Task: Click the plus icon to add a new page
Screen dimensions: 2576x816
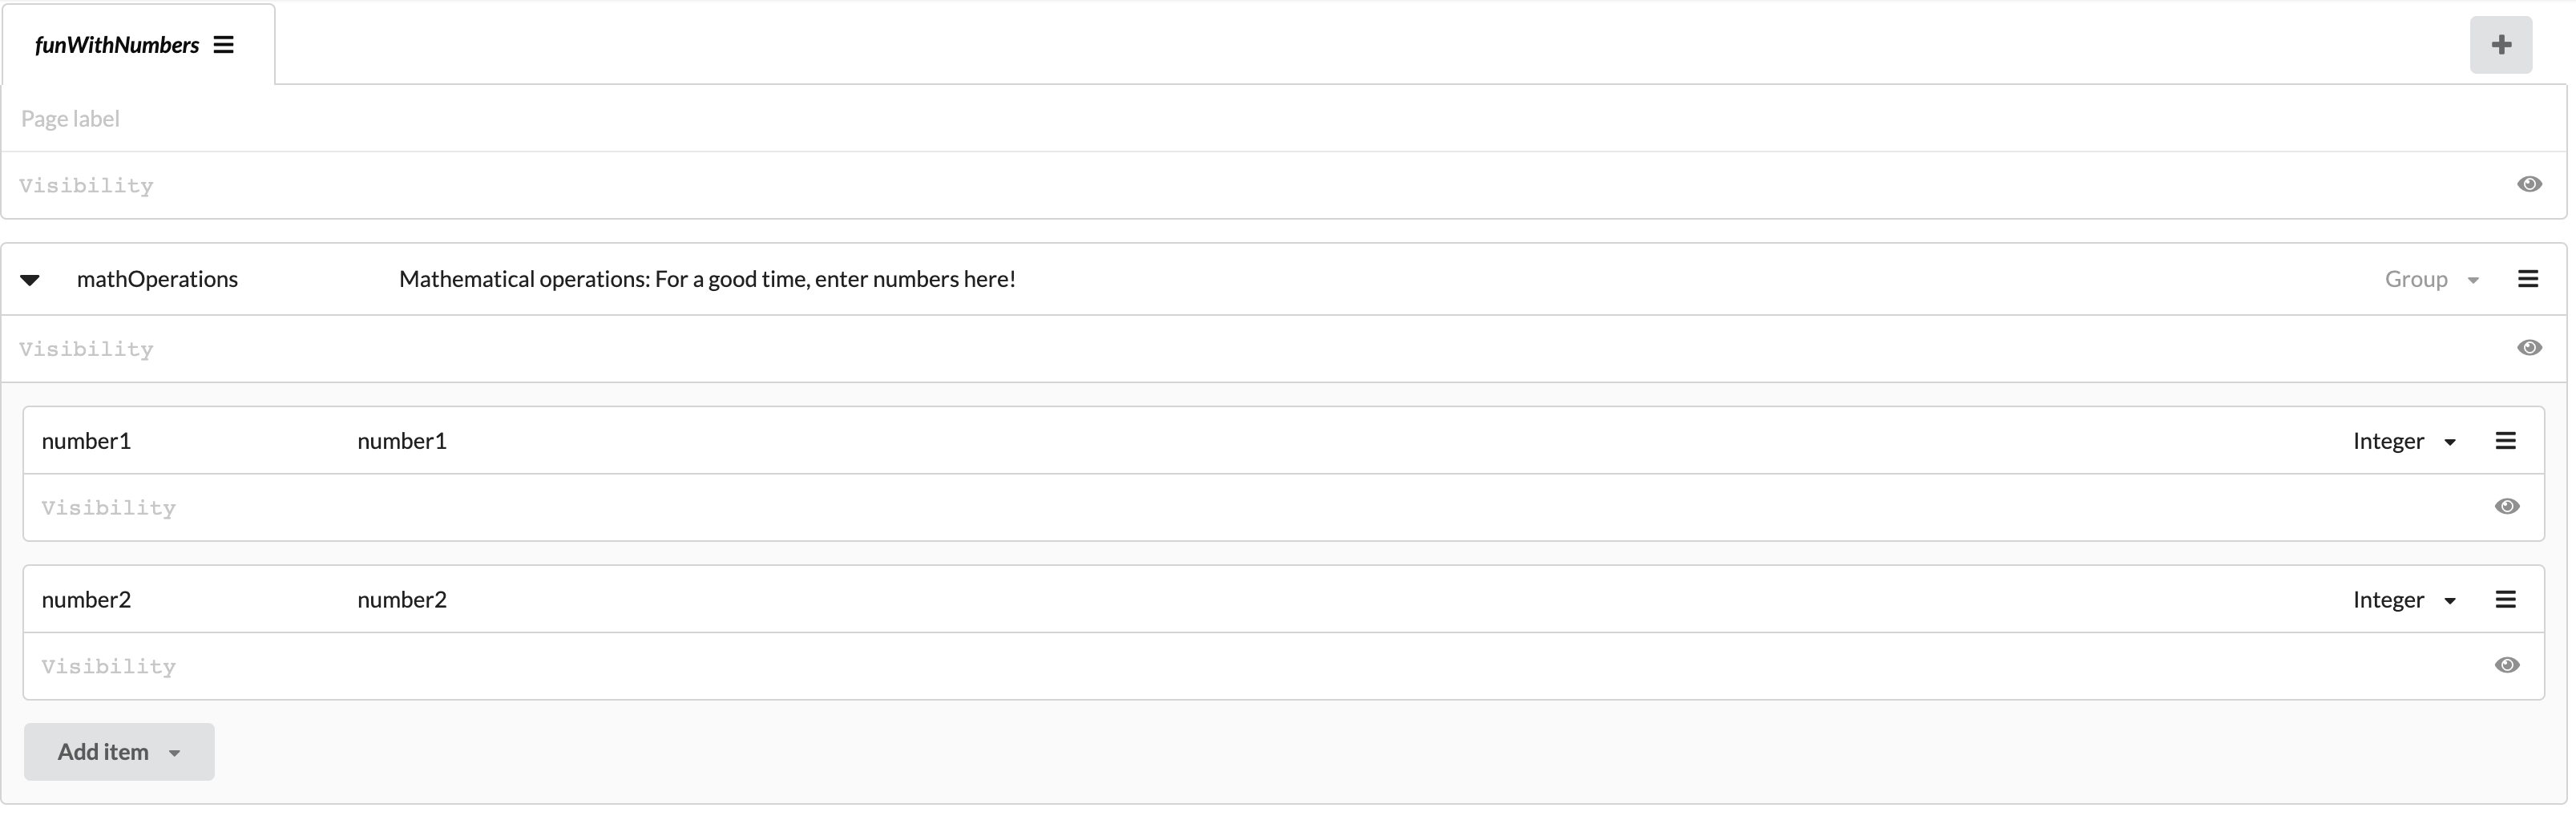Action: 2501,44
